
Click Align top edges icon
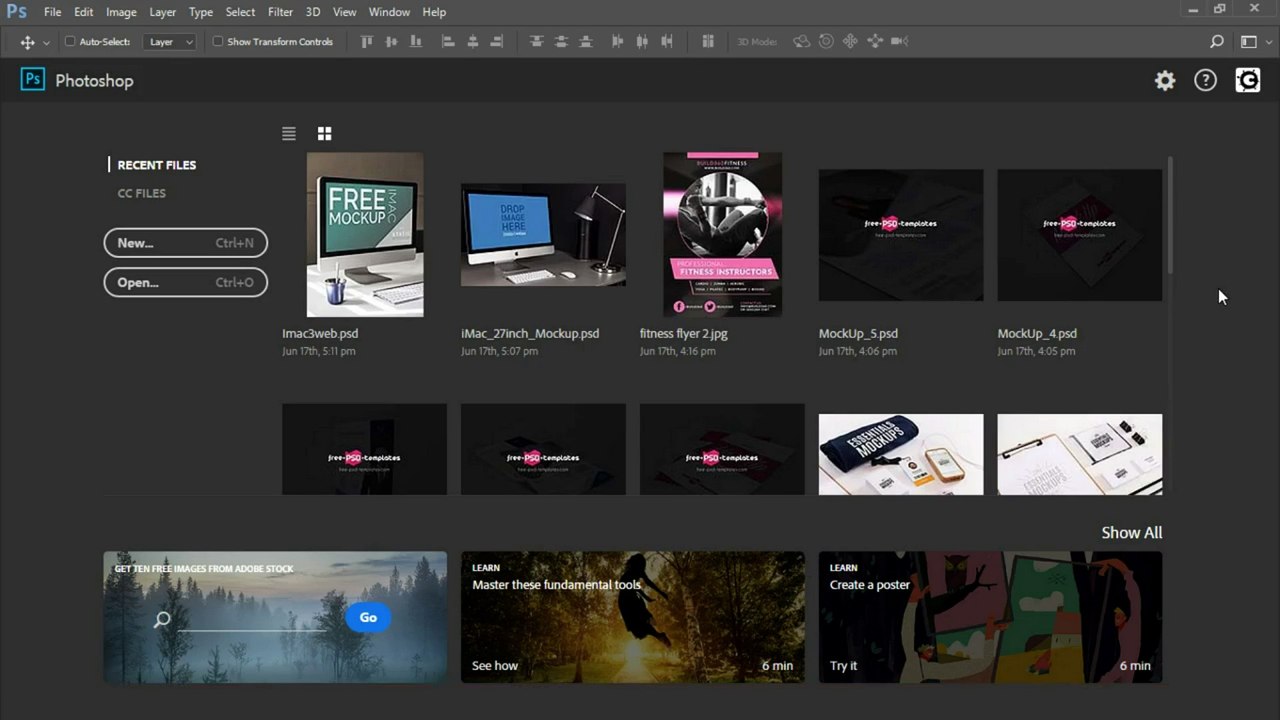pos(366,42)
